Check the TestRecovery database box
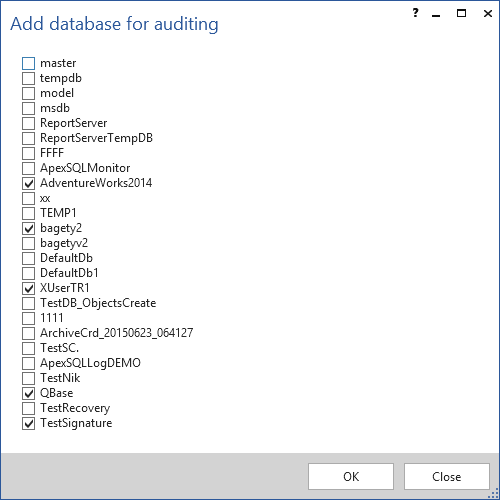500x500 pixels. coord(28,408)
